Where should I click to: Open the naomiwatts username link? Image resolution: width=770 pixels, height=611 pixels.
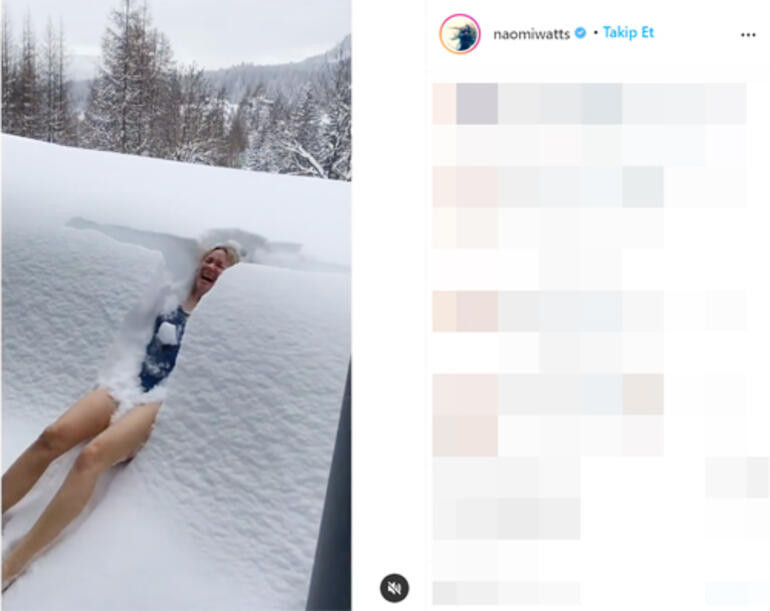(531, 34)
